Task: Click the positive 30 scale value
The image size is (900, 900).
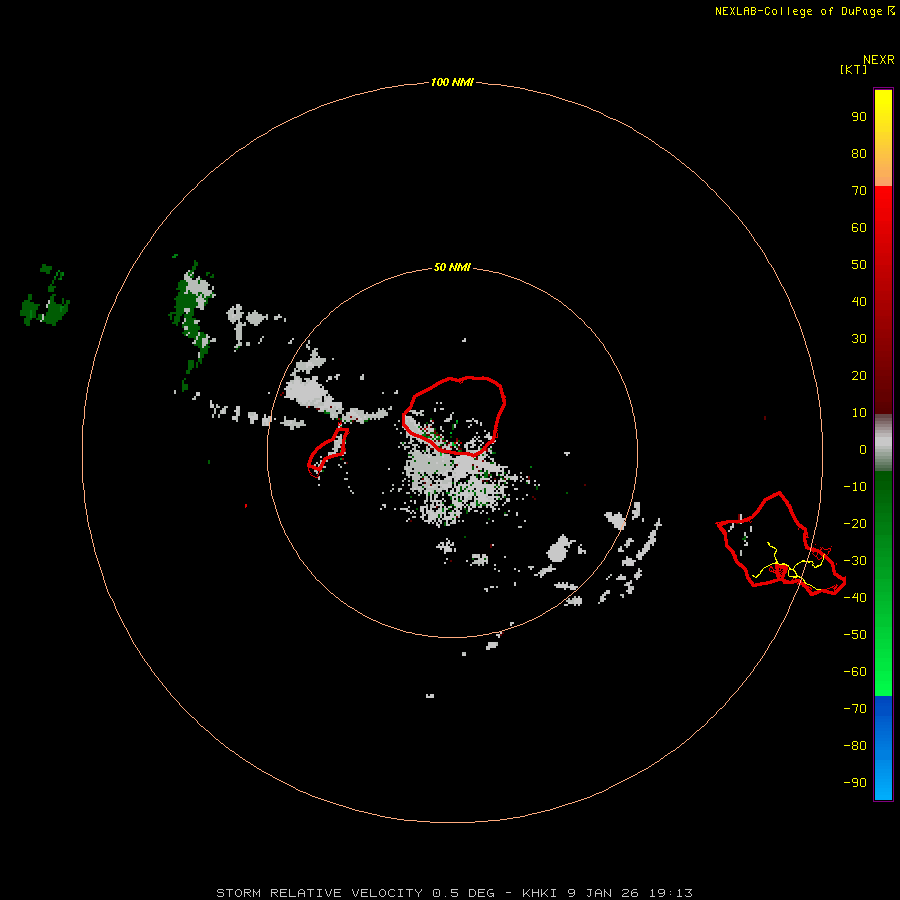Action: click(x=859, y=339)
